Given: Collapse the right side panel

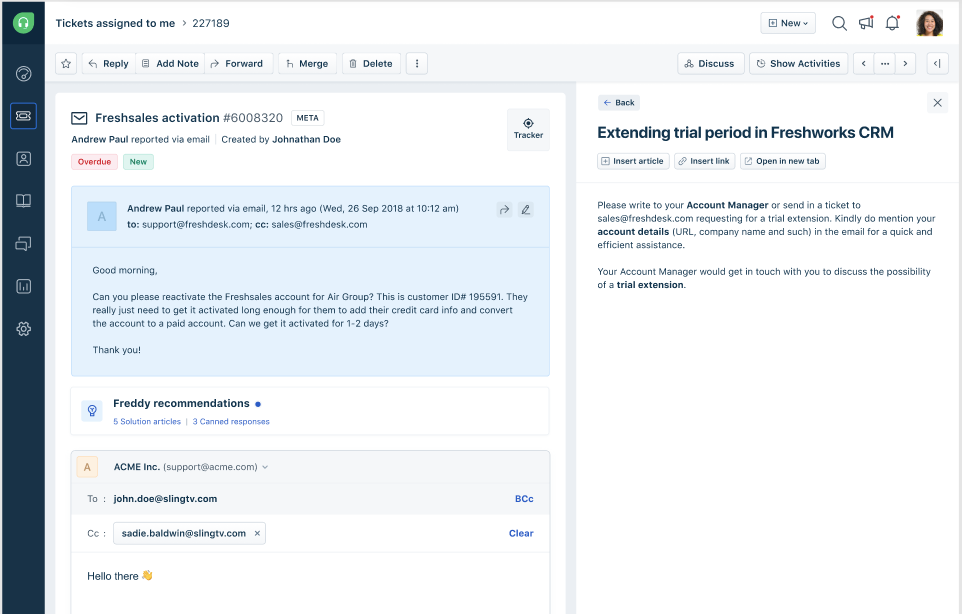Looking at the screenshot, I should [937, 64].
